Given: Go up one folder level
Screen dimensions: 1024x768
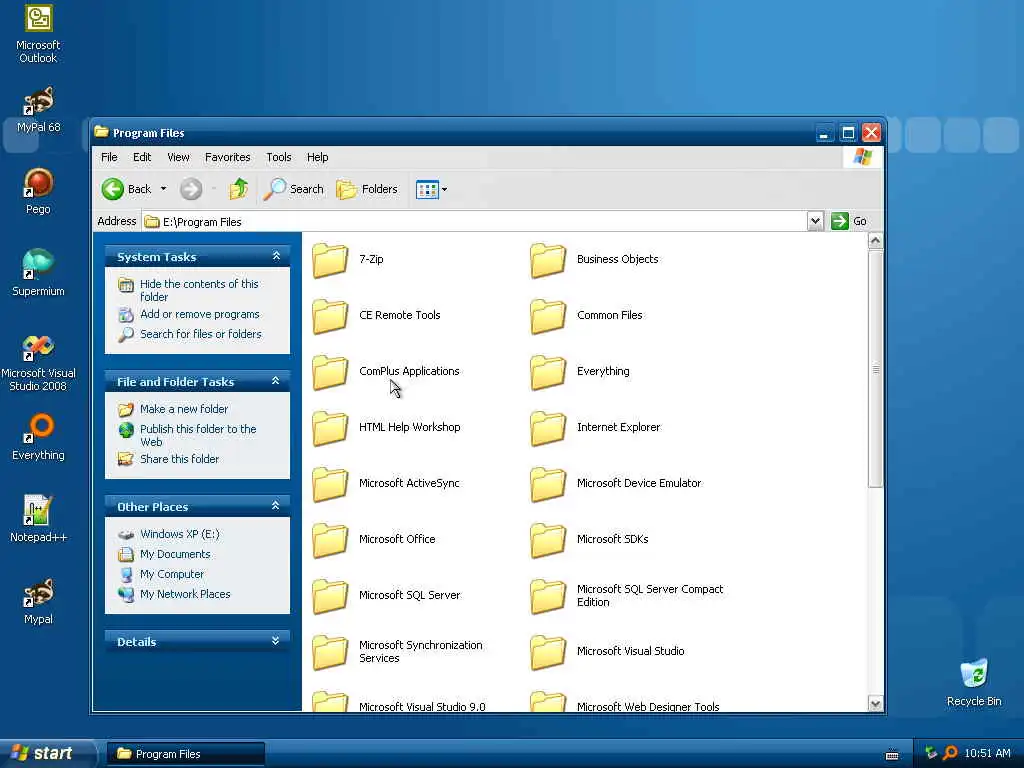Looking at the screenshot, I should coord(238,189).
